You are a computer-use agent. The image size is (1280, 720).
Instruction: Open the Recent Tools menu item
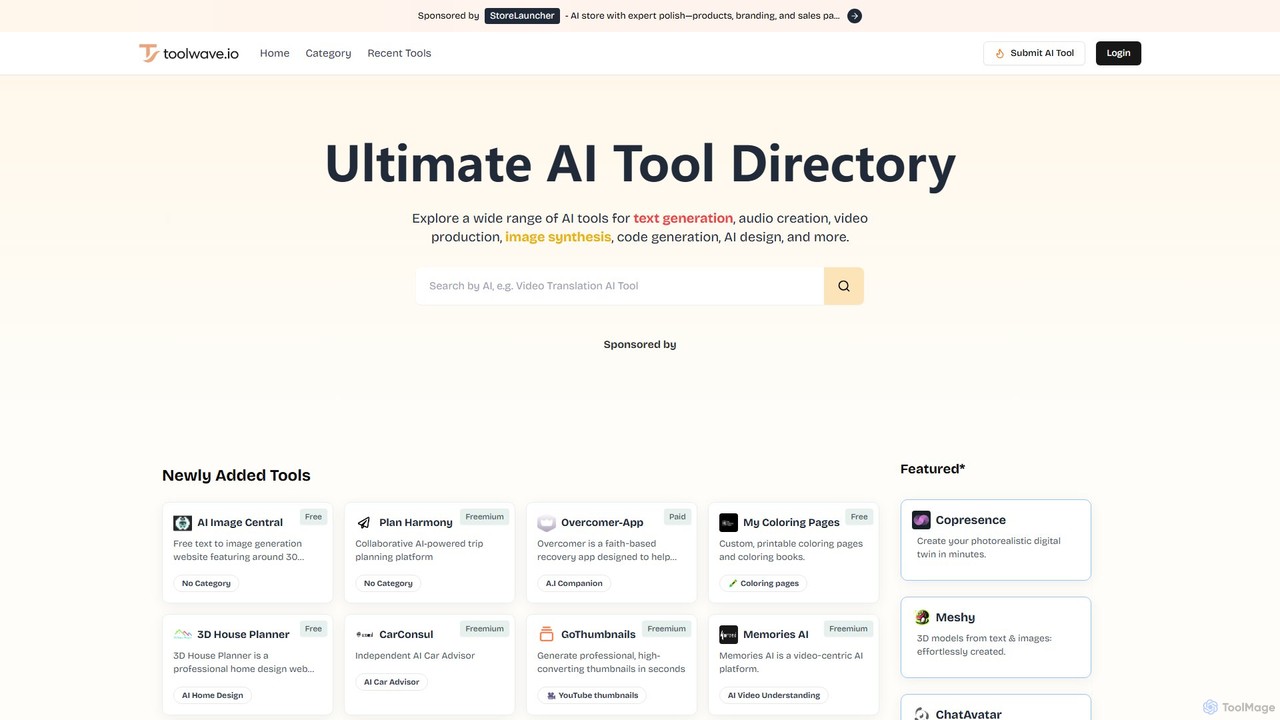coord(399,53)
